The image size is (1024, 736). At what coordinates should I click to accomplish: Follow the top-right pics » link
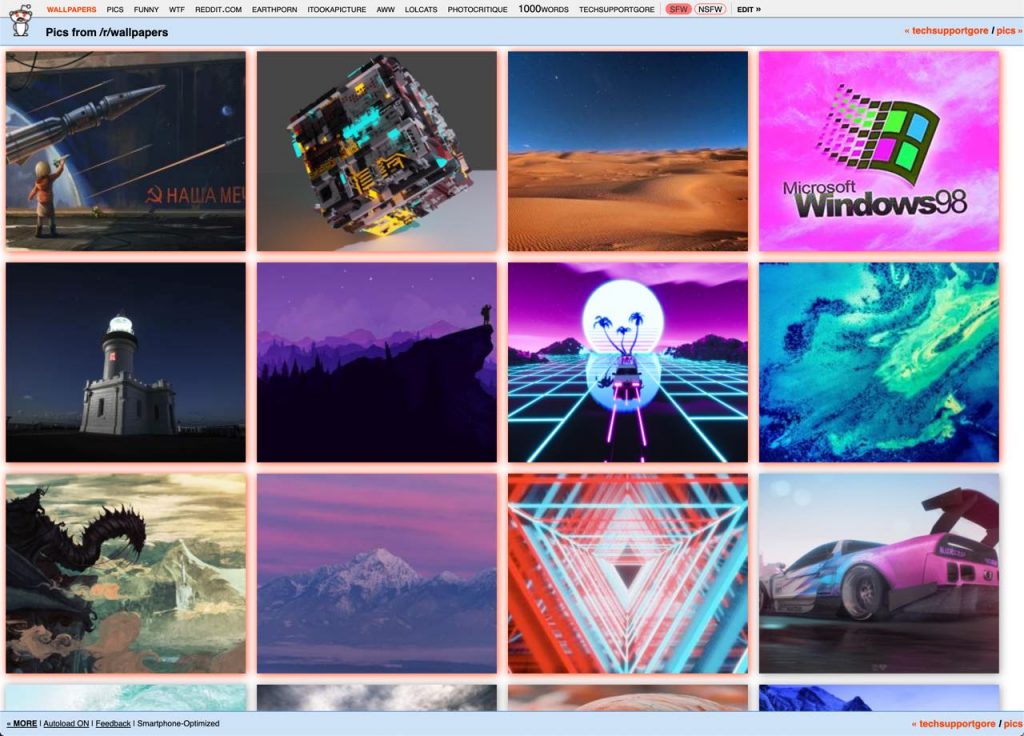[x=1009, y=31]
